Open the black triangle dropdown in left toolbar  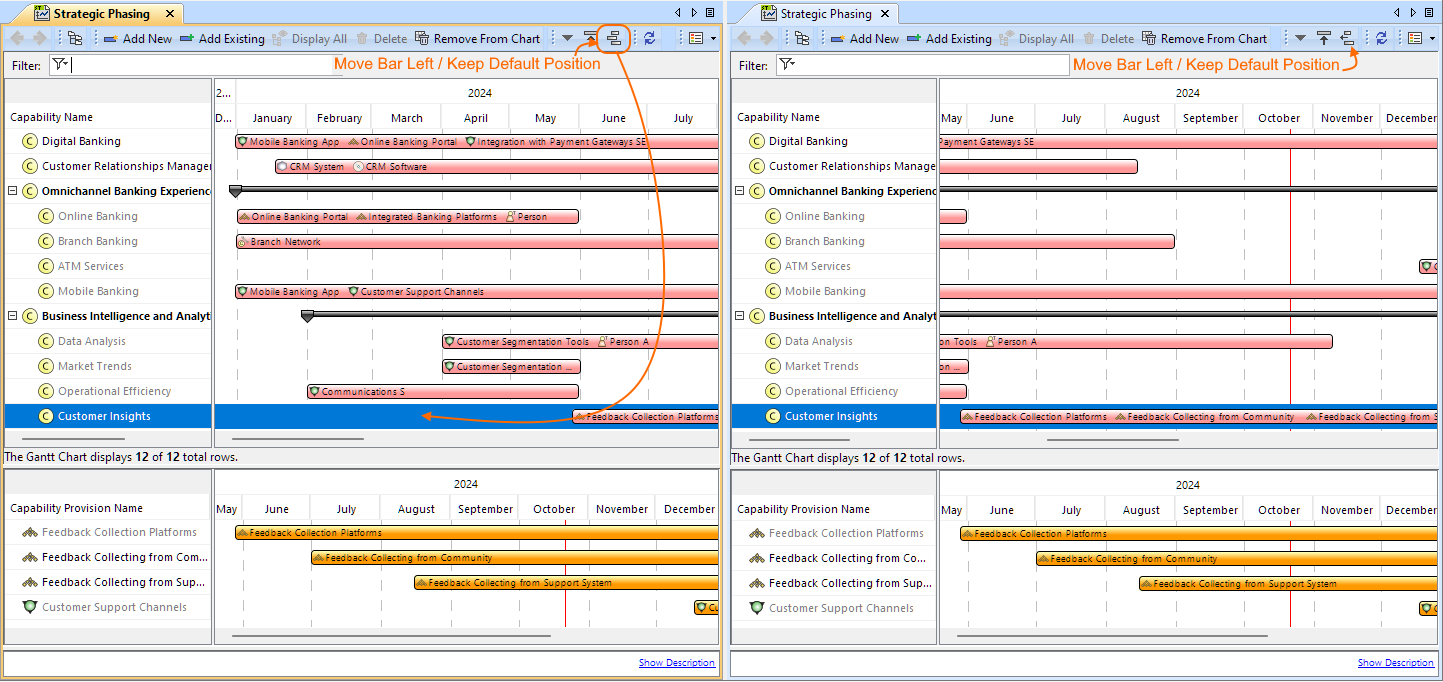pyautogui.click(x=567, y=39)
